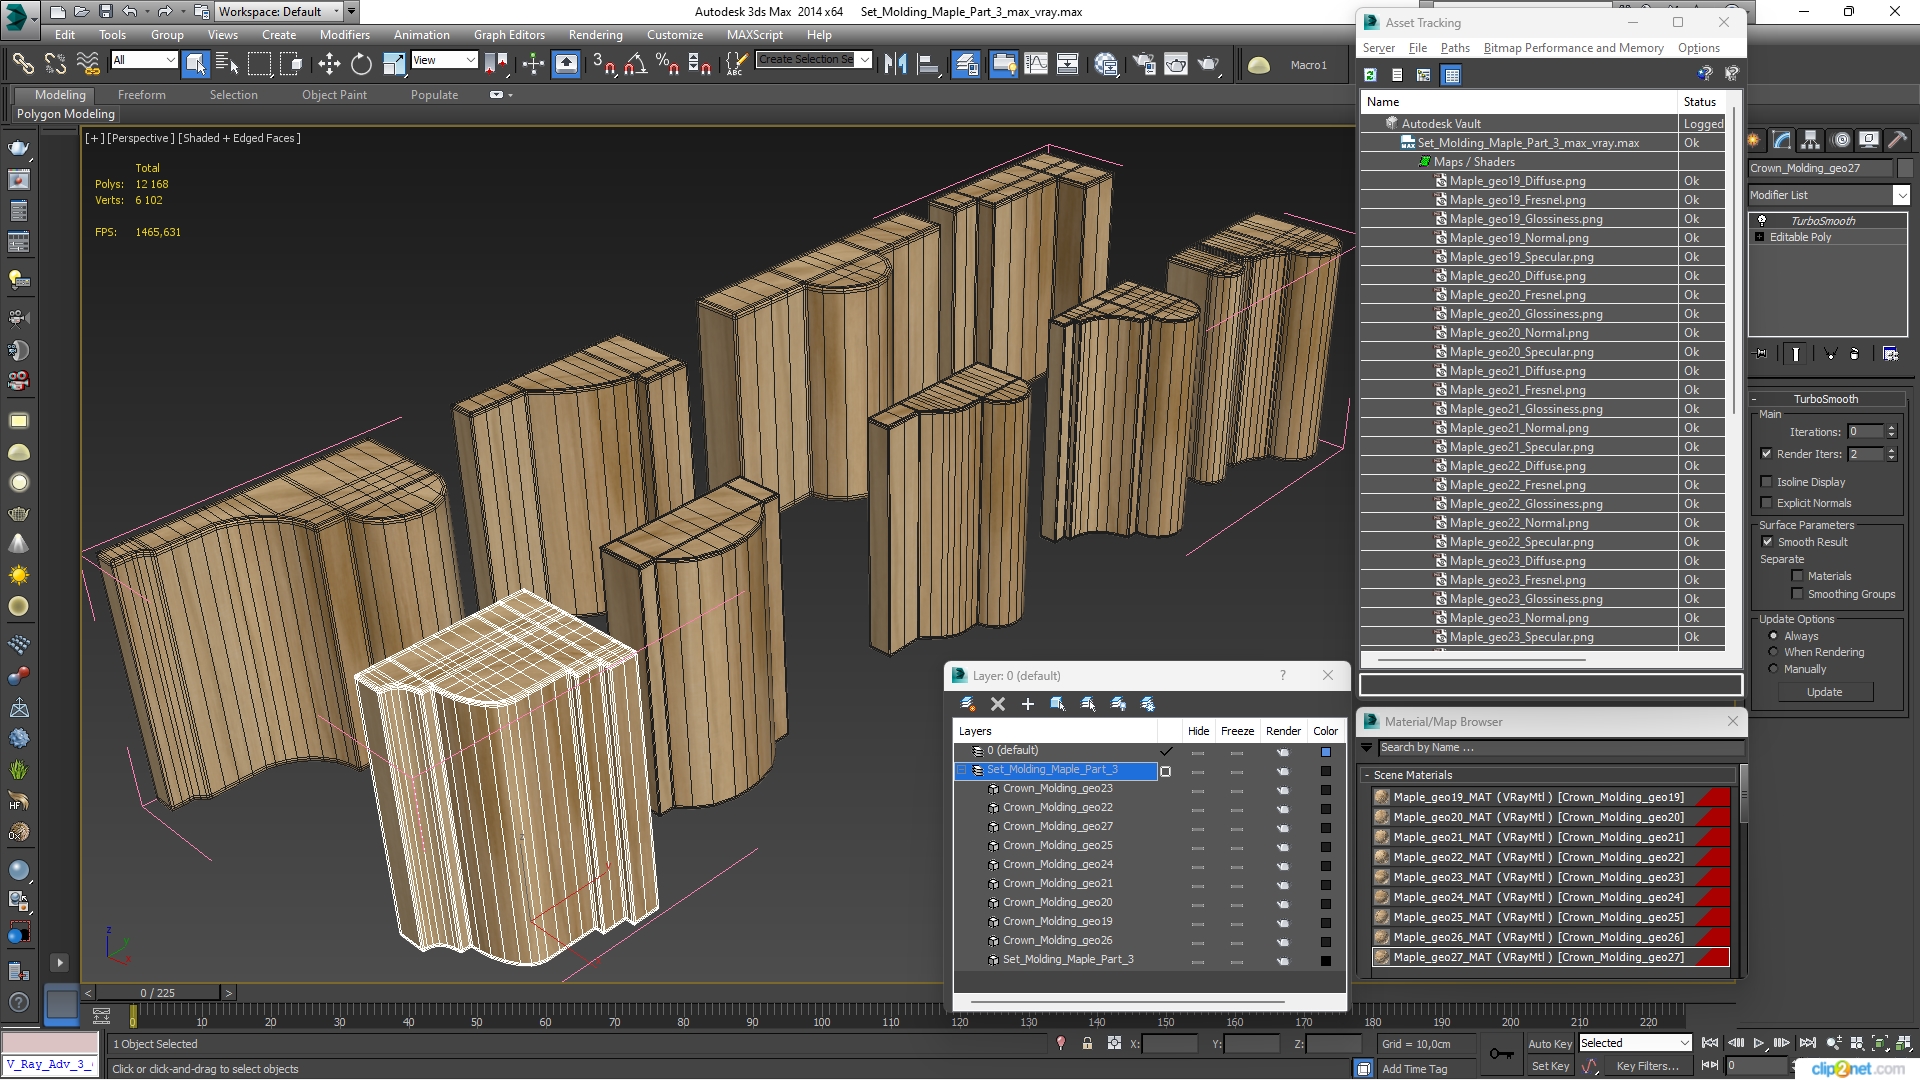Click Delete Layer X icon in Layer dialog

point(997,704)
